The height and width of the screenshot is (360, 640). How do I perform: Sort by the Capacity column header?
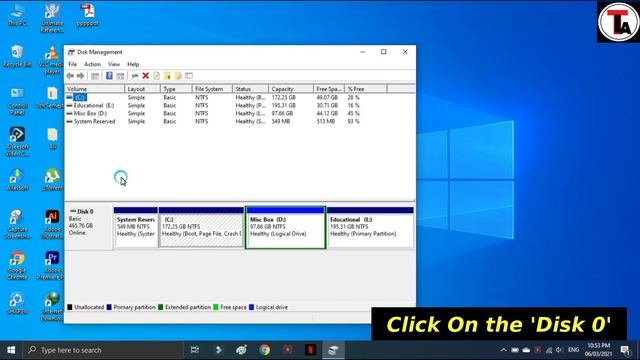(x=291, y=89)
